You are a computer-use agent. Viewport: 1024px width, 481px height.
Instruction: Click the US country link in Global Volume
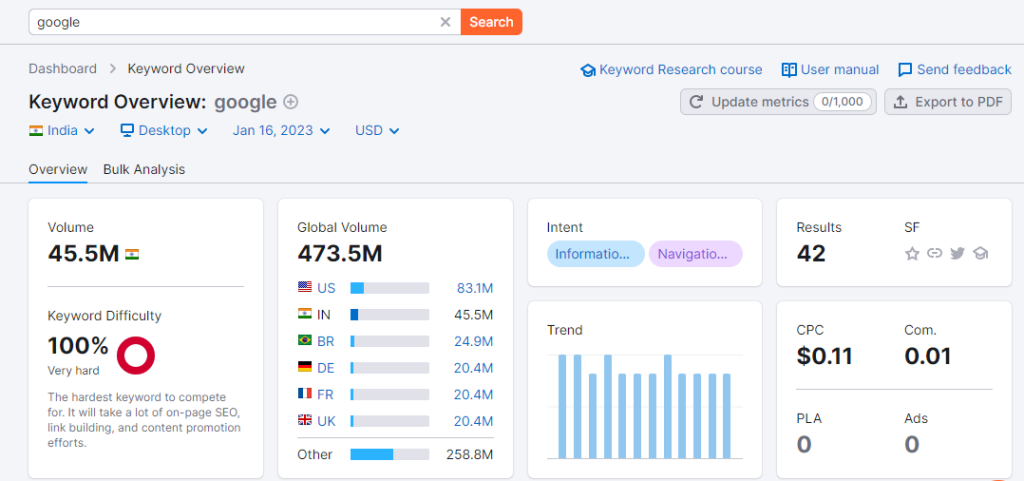point(327,288)
